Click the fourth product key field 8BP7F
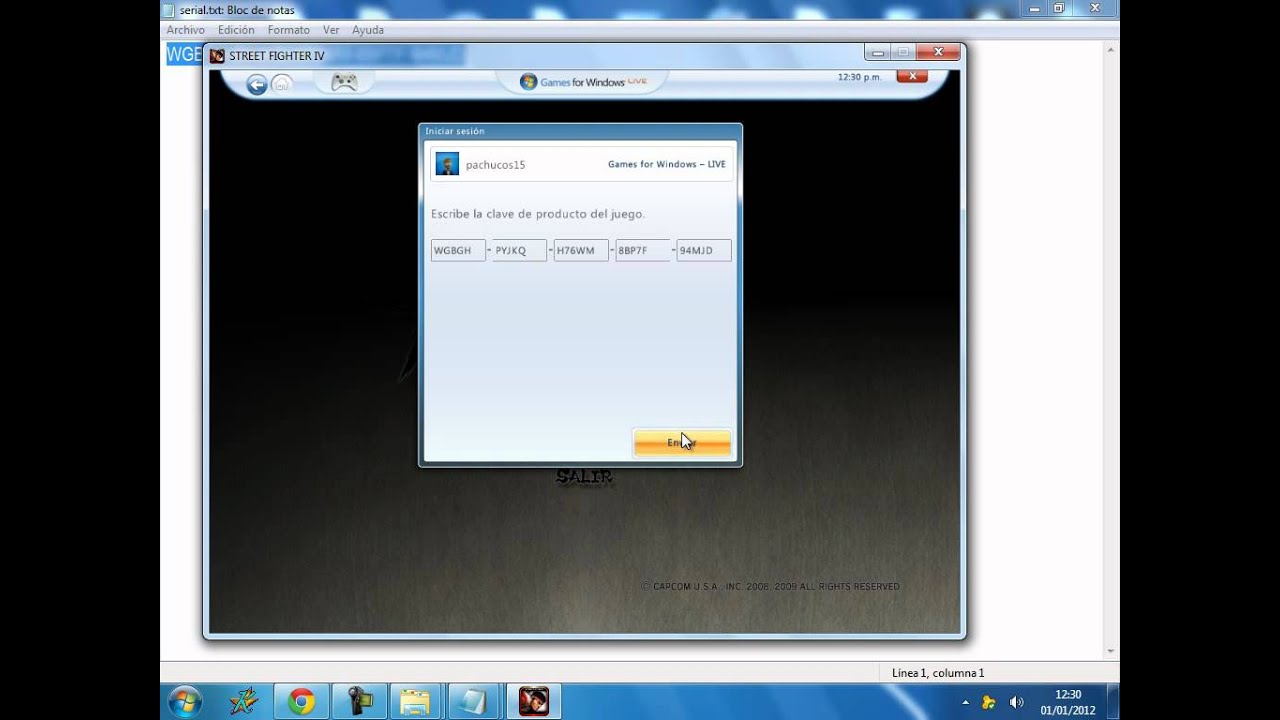The height and width of the screenshot is (720, 1280). pyautogui.click(x=642, y=250)
